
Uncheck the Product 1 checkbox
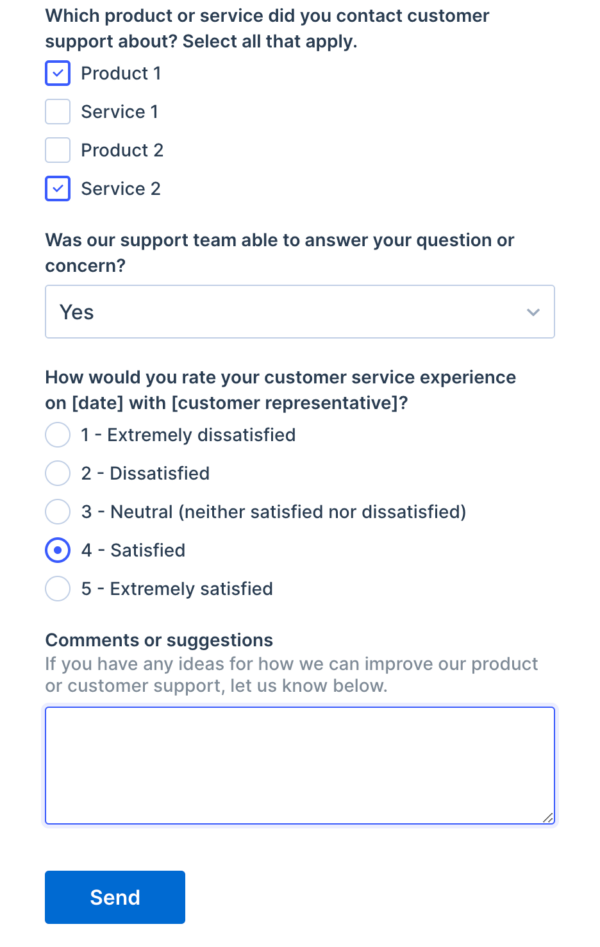pos(57,73)
